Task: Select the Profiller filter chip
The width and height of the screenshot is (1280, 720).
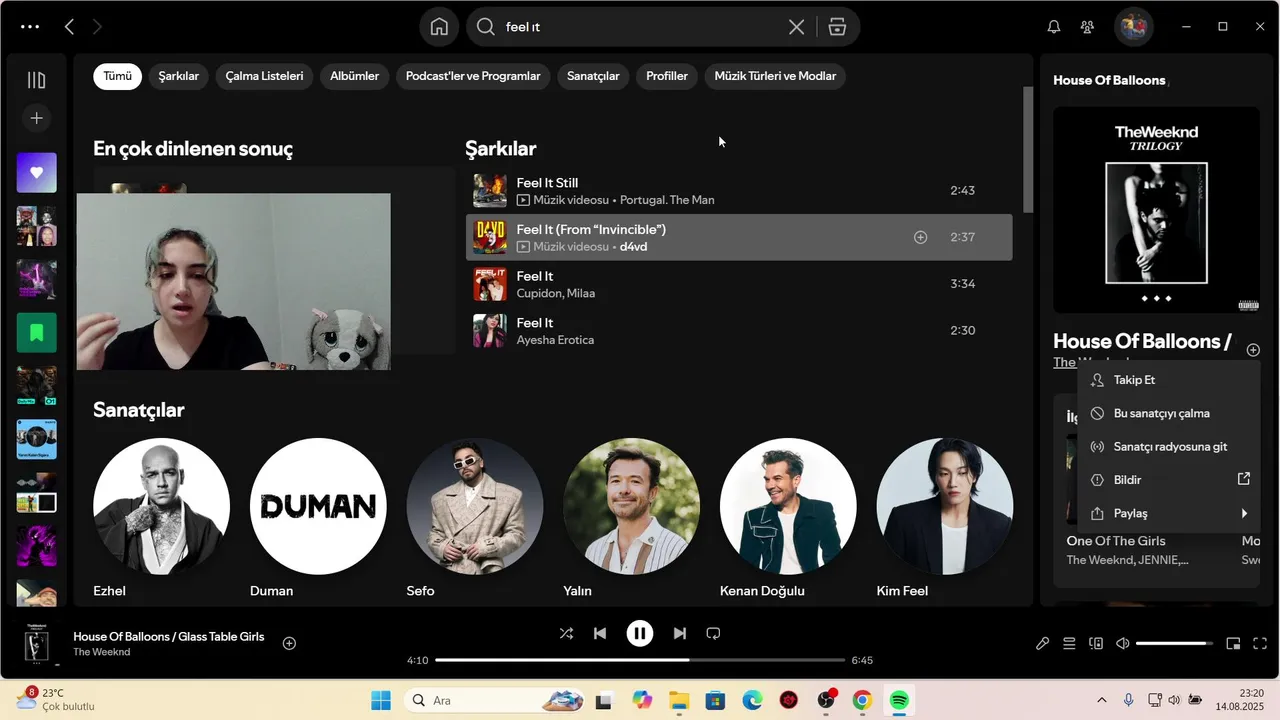Action: pyautogui.click(x=667, y=76)
